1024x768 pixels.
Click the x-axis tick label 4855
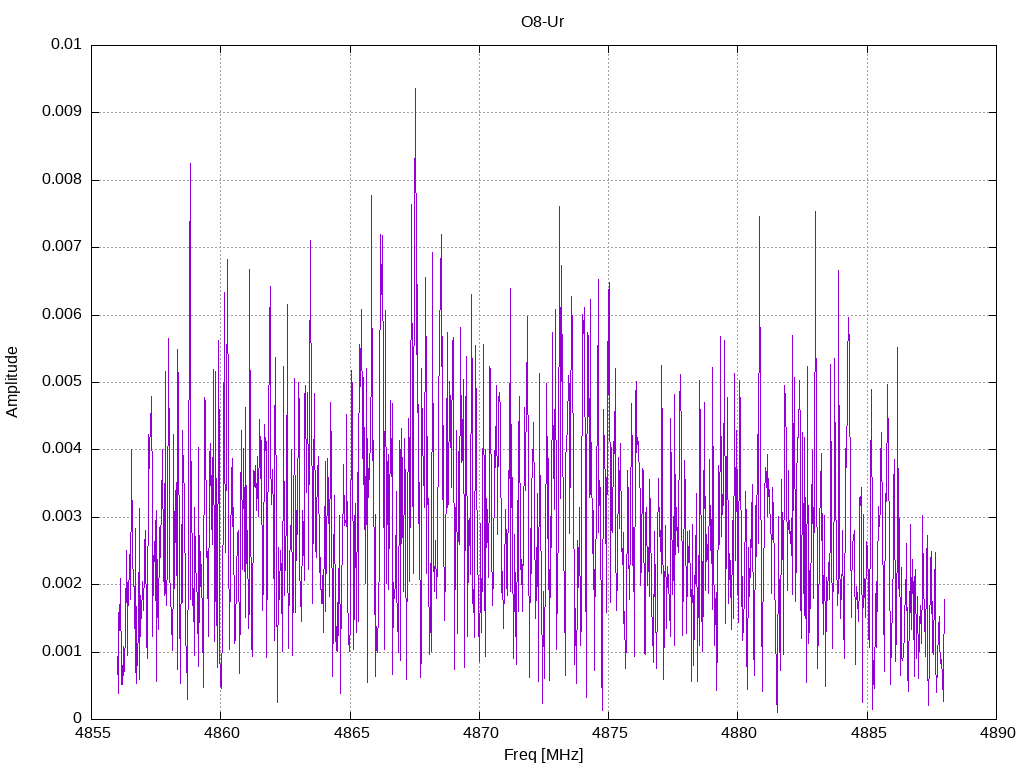92,733
